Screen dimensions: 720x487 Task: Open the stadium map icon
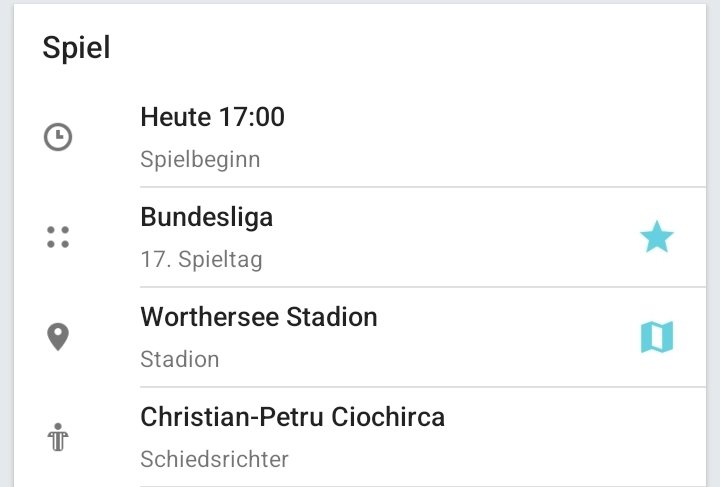[x=657, y=337]
